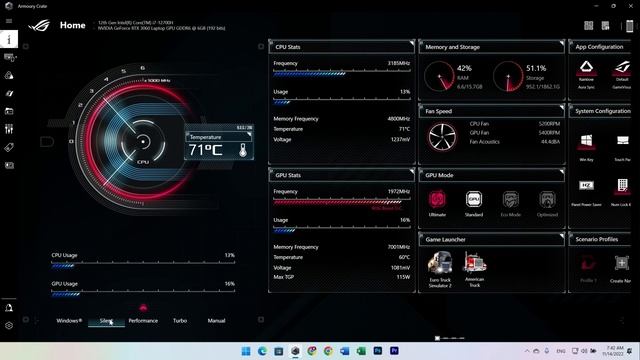Select Profile 1 scenario profile
This screenshot has height=360, width=640.
pyautogui.click(x=588, y=269)
